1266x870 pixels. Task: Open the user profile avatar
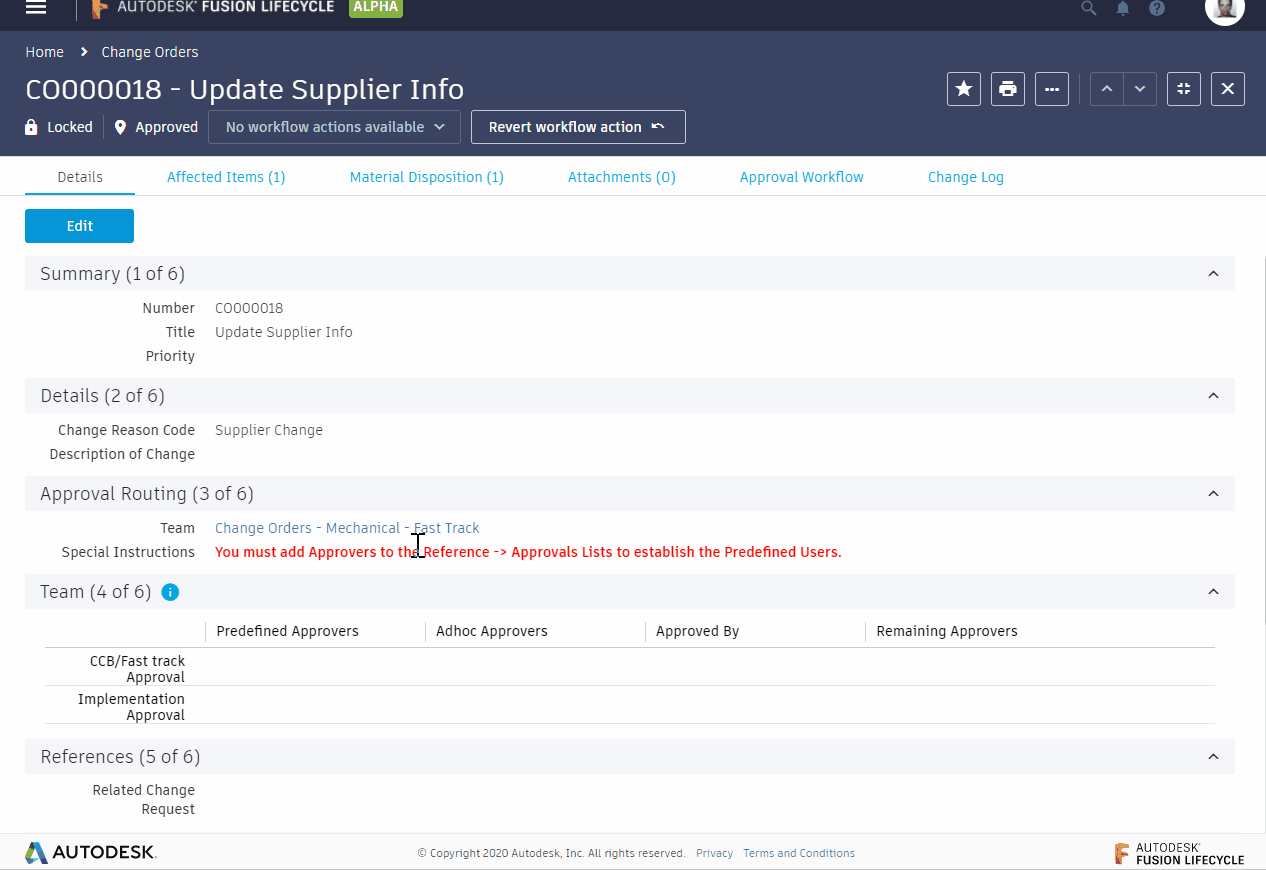(1225, 9)
